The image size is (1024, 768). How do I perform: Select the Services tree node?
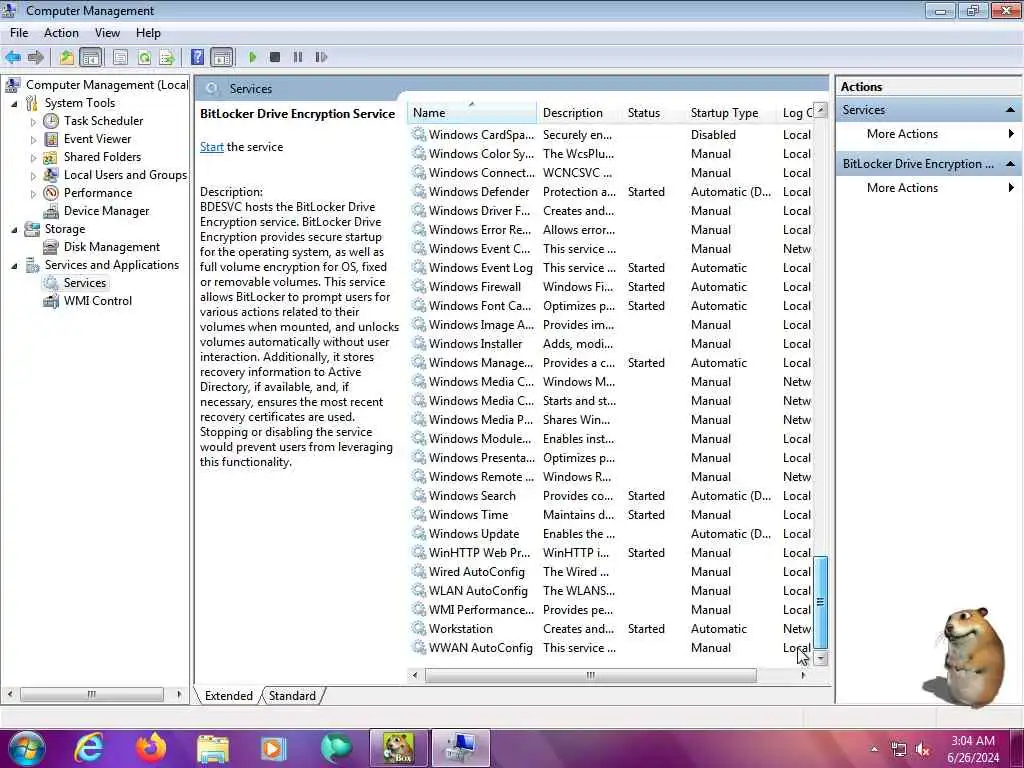click(84, 283)
